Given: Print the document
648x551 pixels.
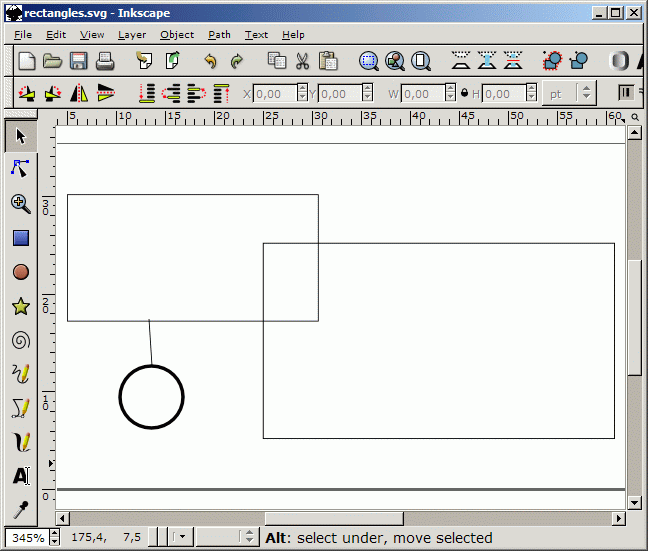Looking at the screenshot, I should (x=105, y=61).
